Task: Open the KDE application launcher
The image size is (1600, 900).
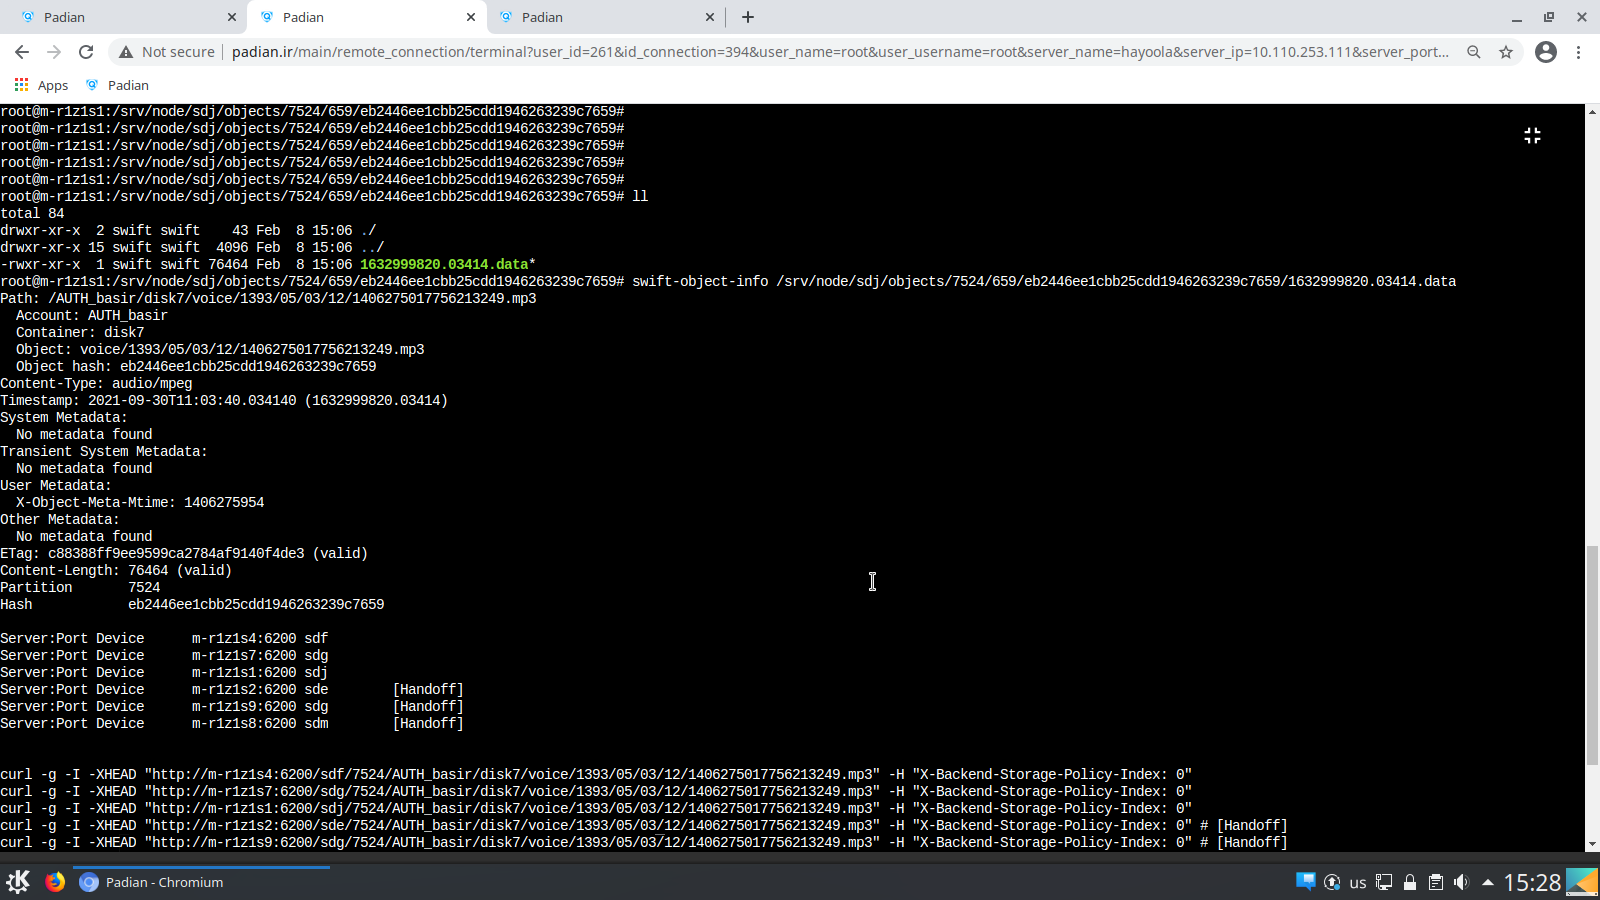Action: click(x=18, y=882)
